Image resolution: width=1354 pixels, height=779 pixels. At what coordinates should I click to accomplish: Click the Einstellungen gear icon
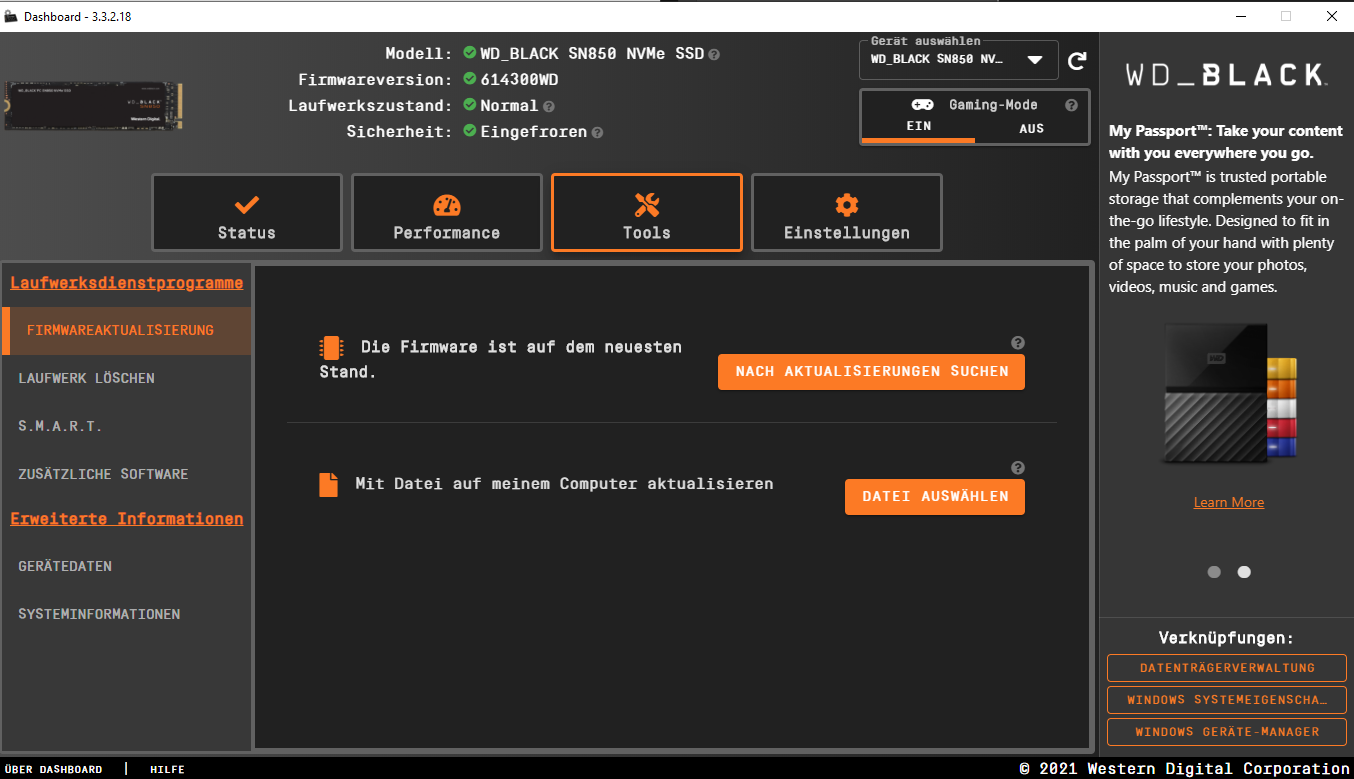click(847, 205)
